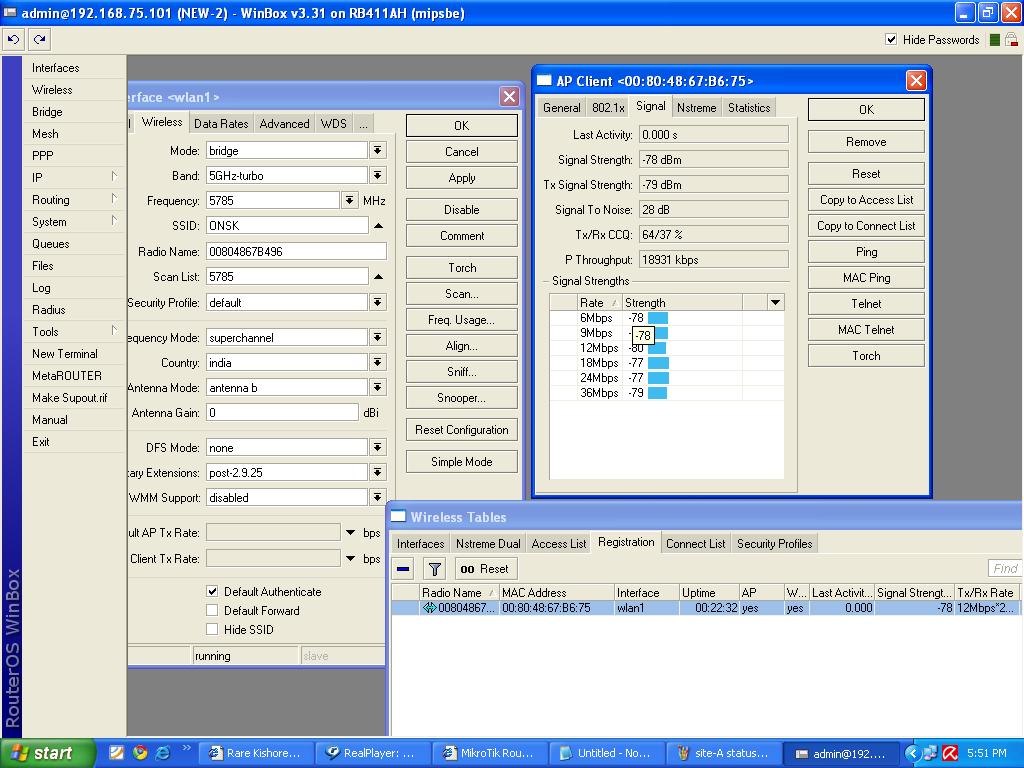The image size is (1024, 768).
Task: Click the minus icon to remove registration entry
Action: tap(405, 568)
